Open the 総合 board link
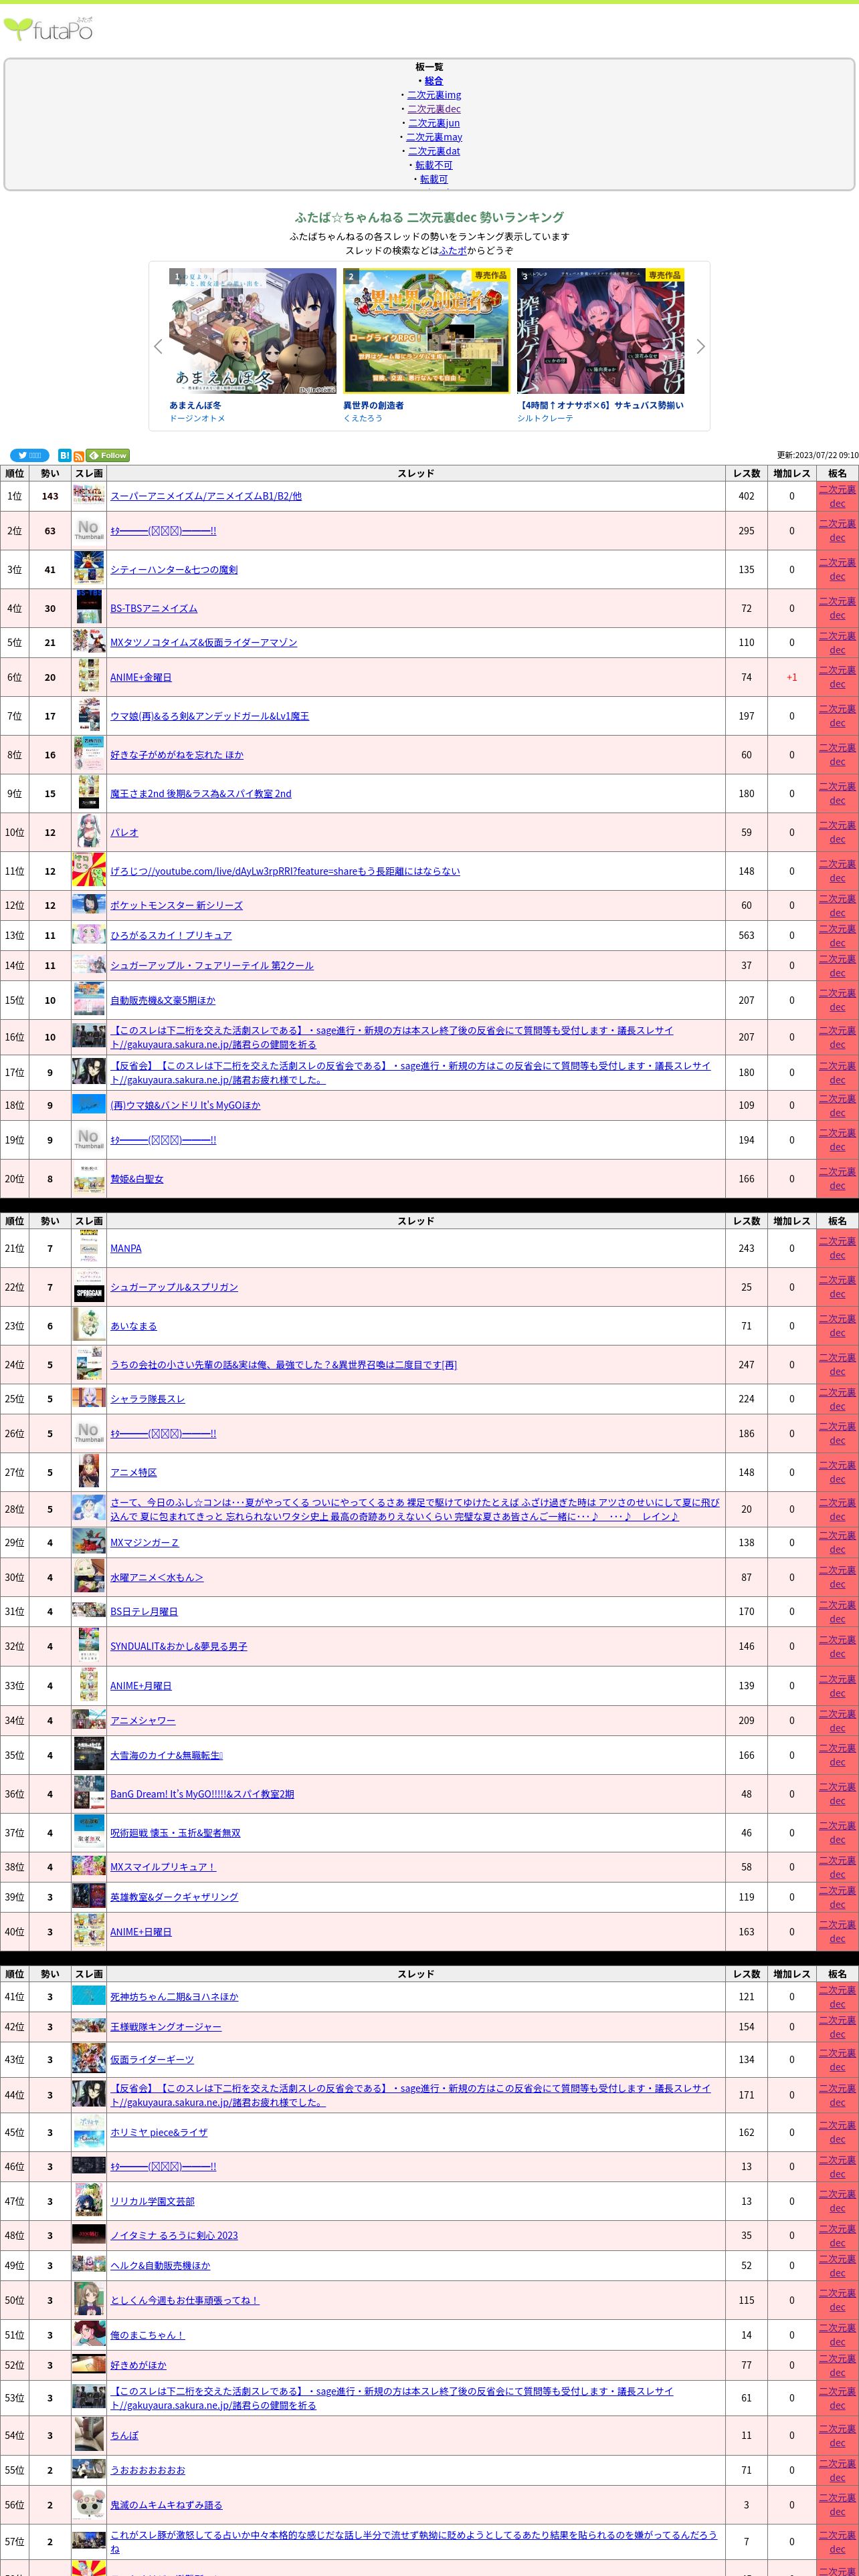 click(x=434, y=81)
